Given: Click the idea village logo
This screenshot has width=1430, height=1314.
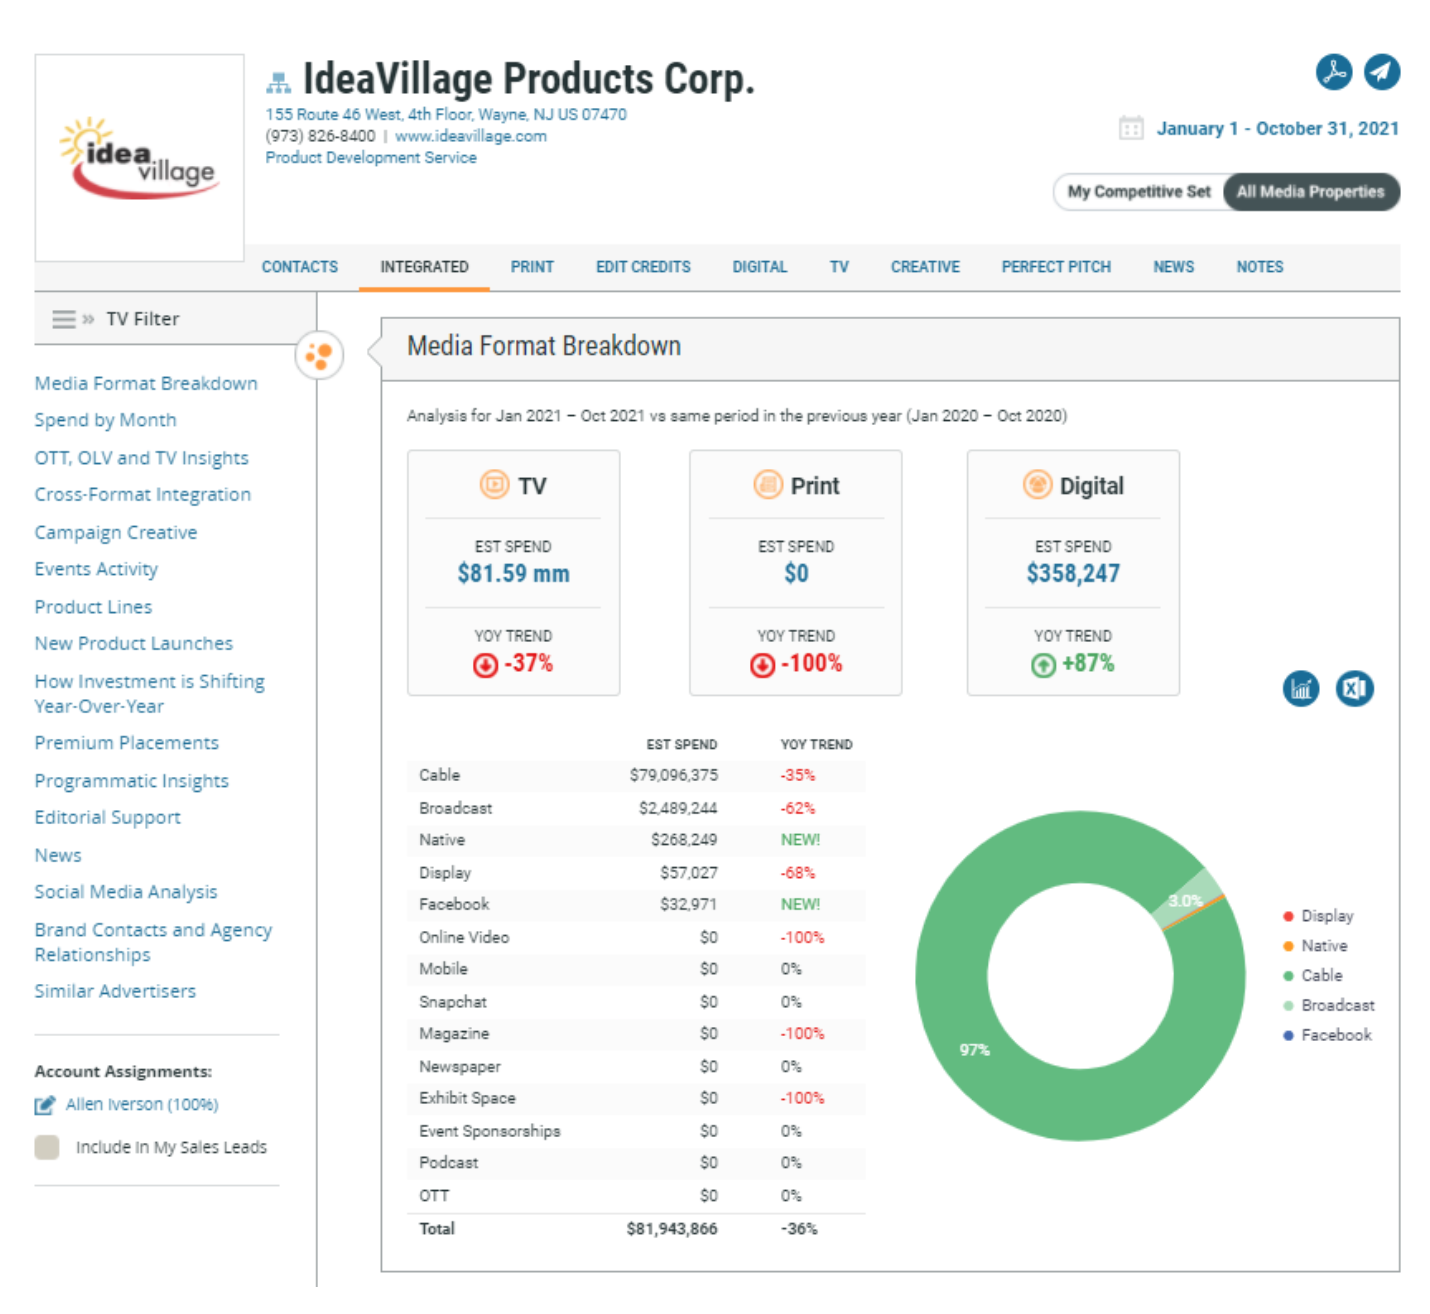Looking at the screenshot, I should click(139, 158).
